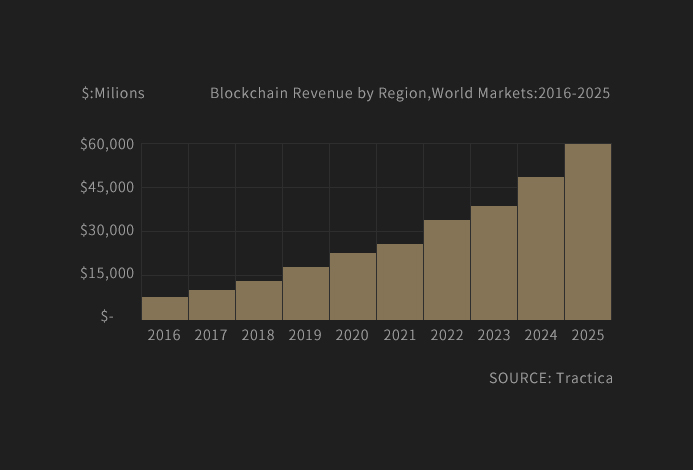Click the '$-' zero axis label
Viewport: 693px width, 470px height.
point(107,316)
